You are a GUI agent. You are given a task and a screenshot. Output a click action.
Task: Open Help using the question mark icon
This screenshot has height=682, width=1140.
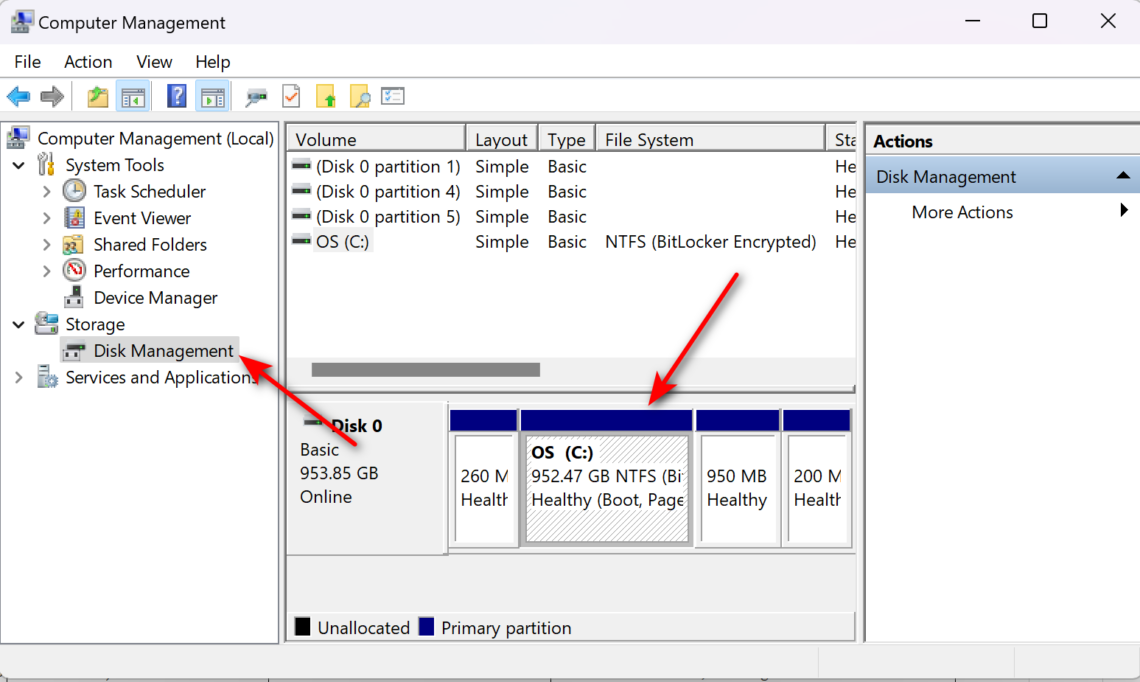(x=176, y=96)
